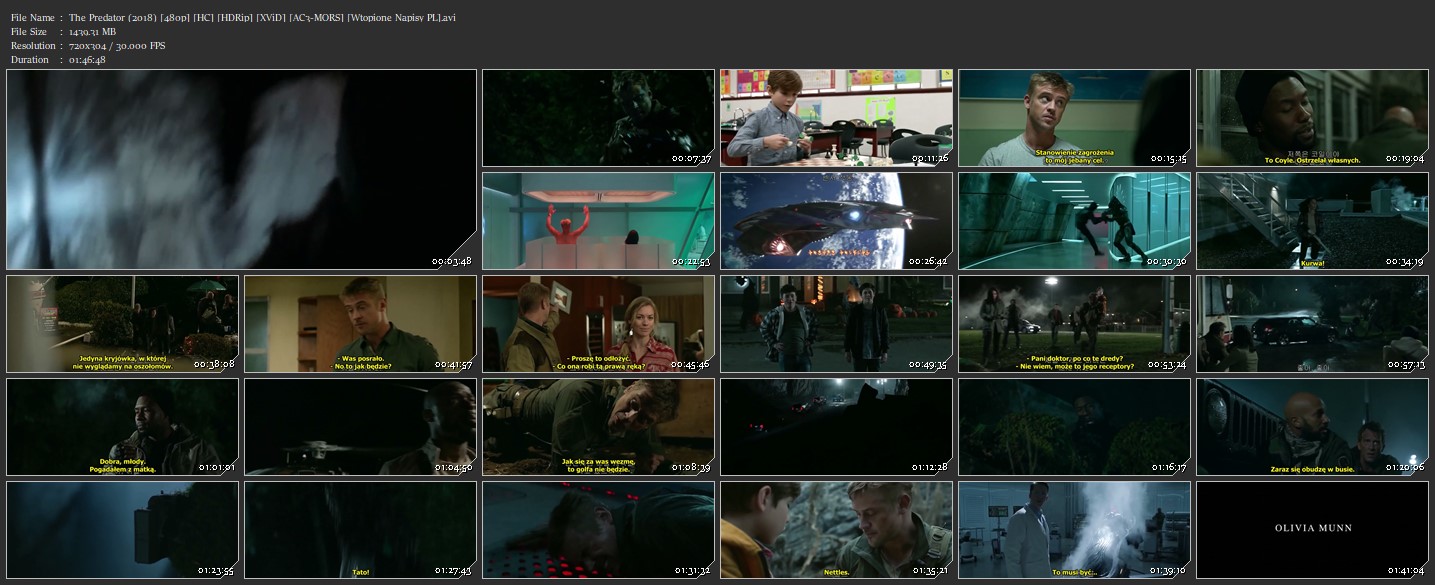Click the thumbnail stamped 00:57:13
The height and width of the screenshot is (585, 1435).
point(1312,324)
